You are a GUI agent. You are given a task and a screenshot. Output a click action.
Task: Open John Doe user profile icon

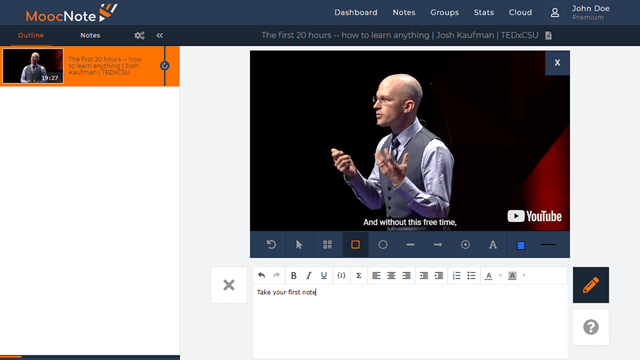click(x=555, y=13)
